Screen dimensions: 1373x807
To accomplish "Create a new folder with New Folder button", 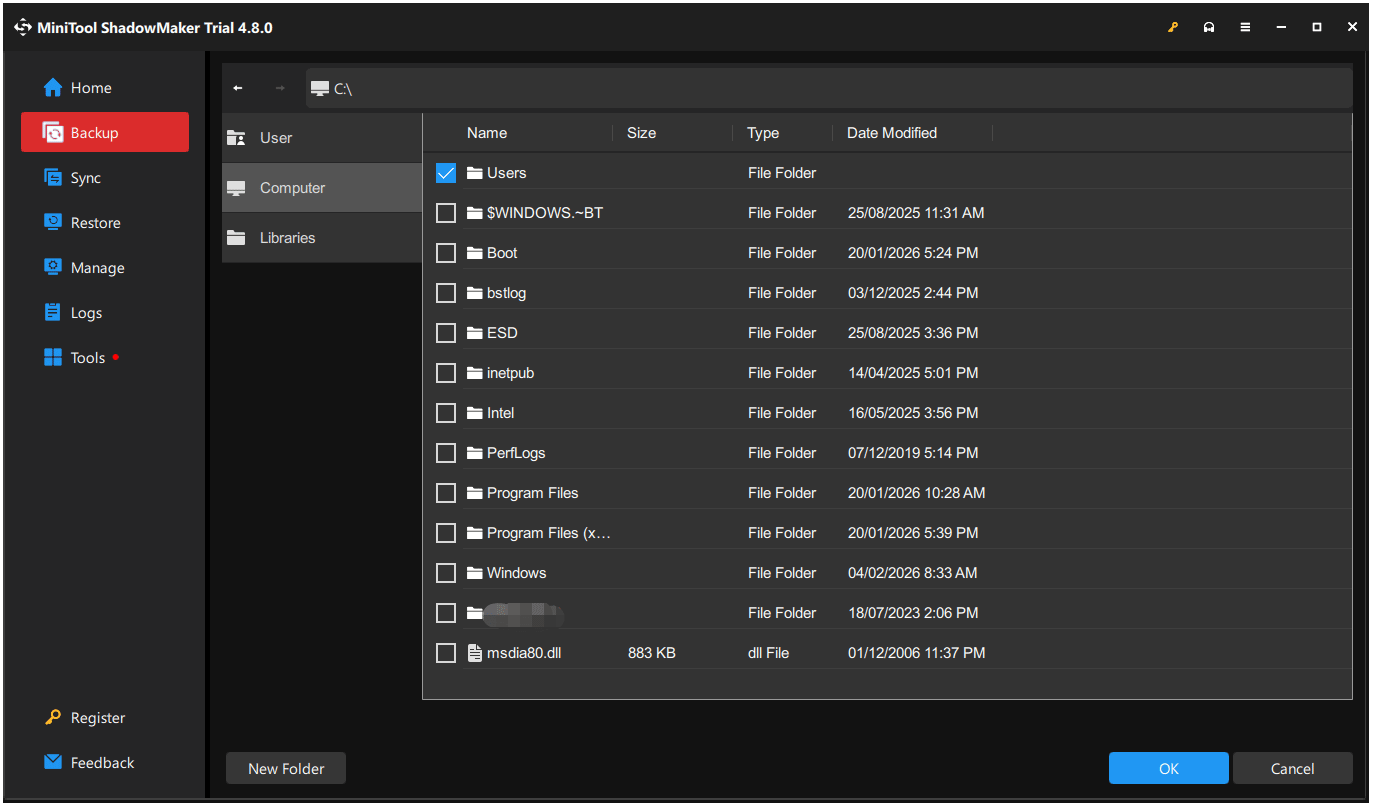I will click(285, 768).
